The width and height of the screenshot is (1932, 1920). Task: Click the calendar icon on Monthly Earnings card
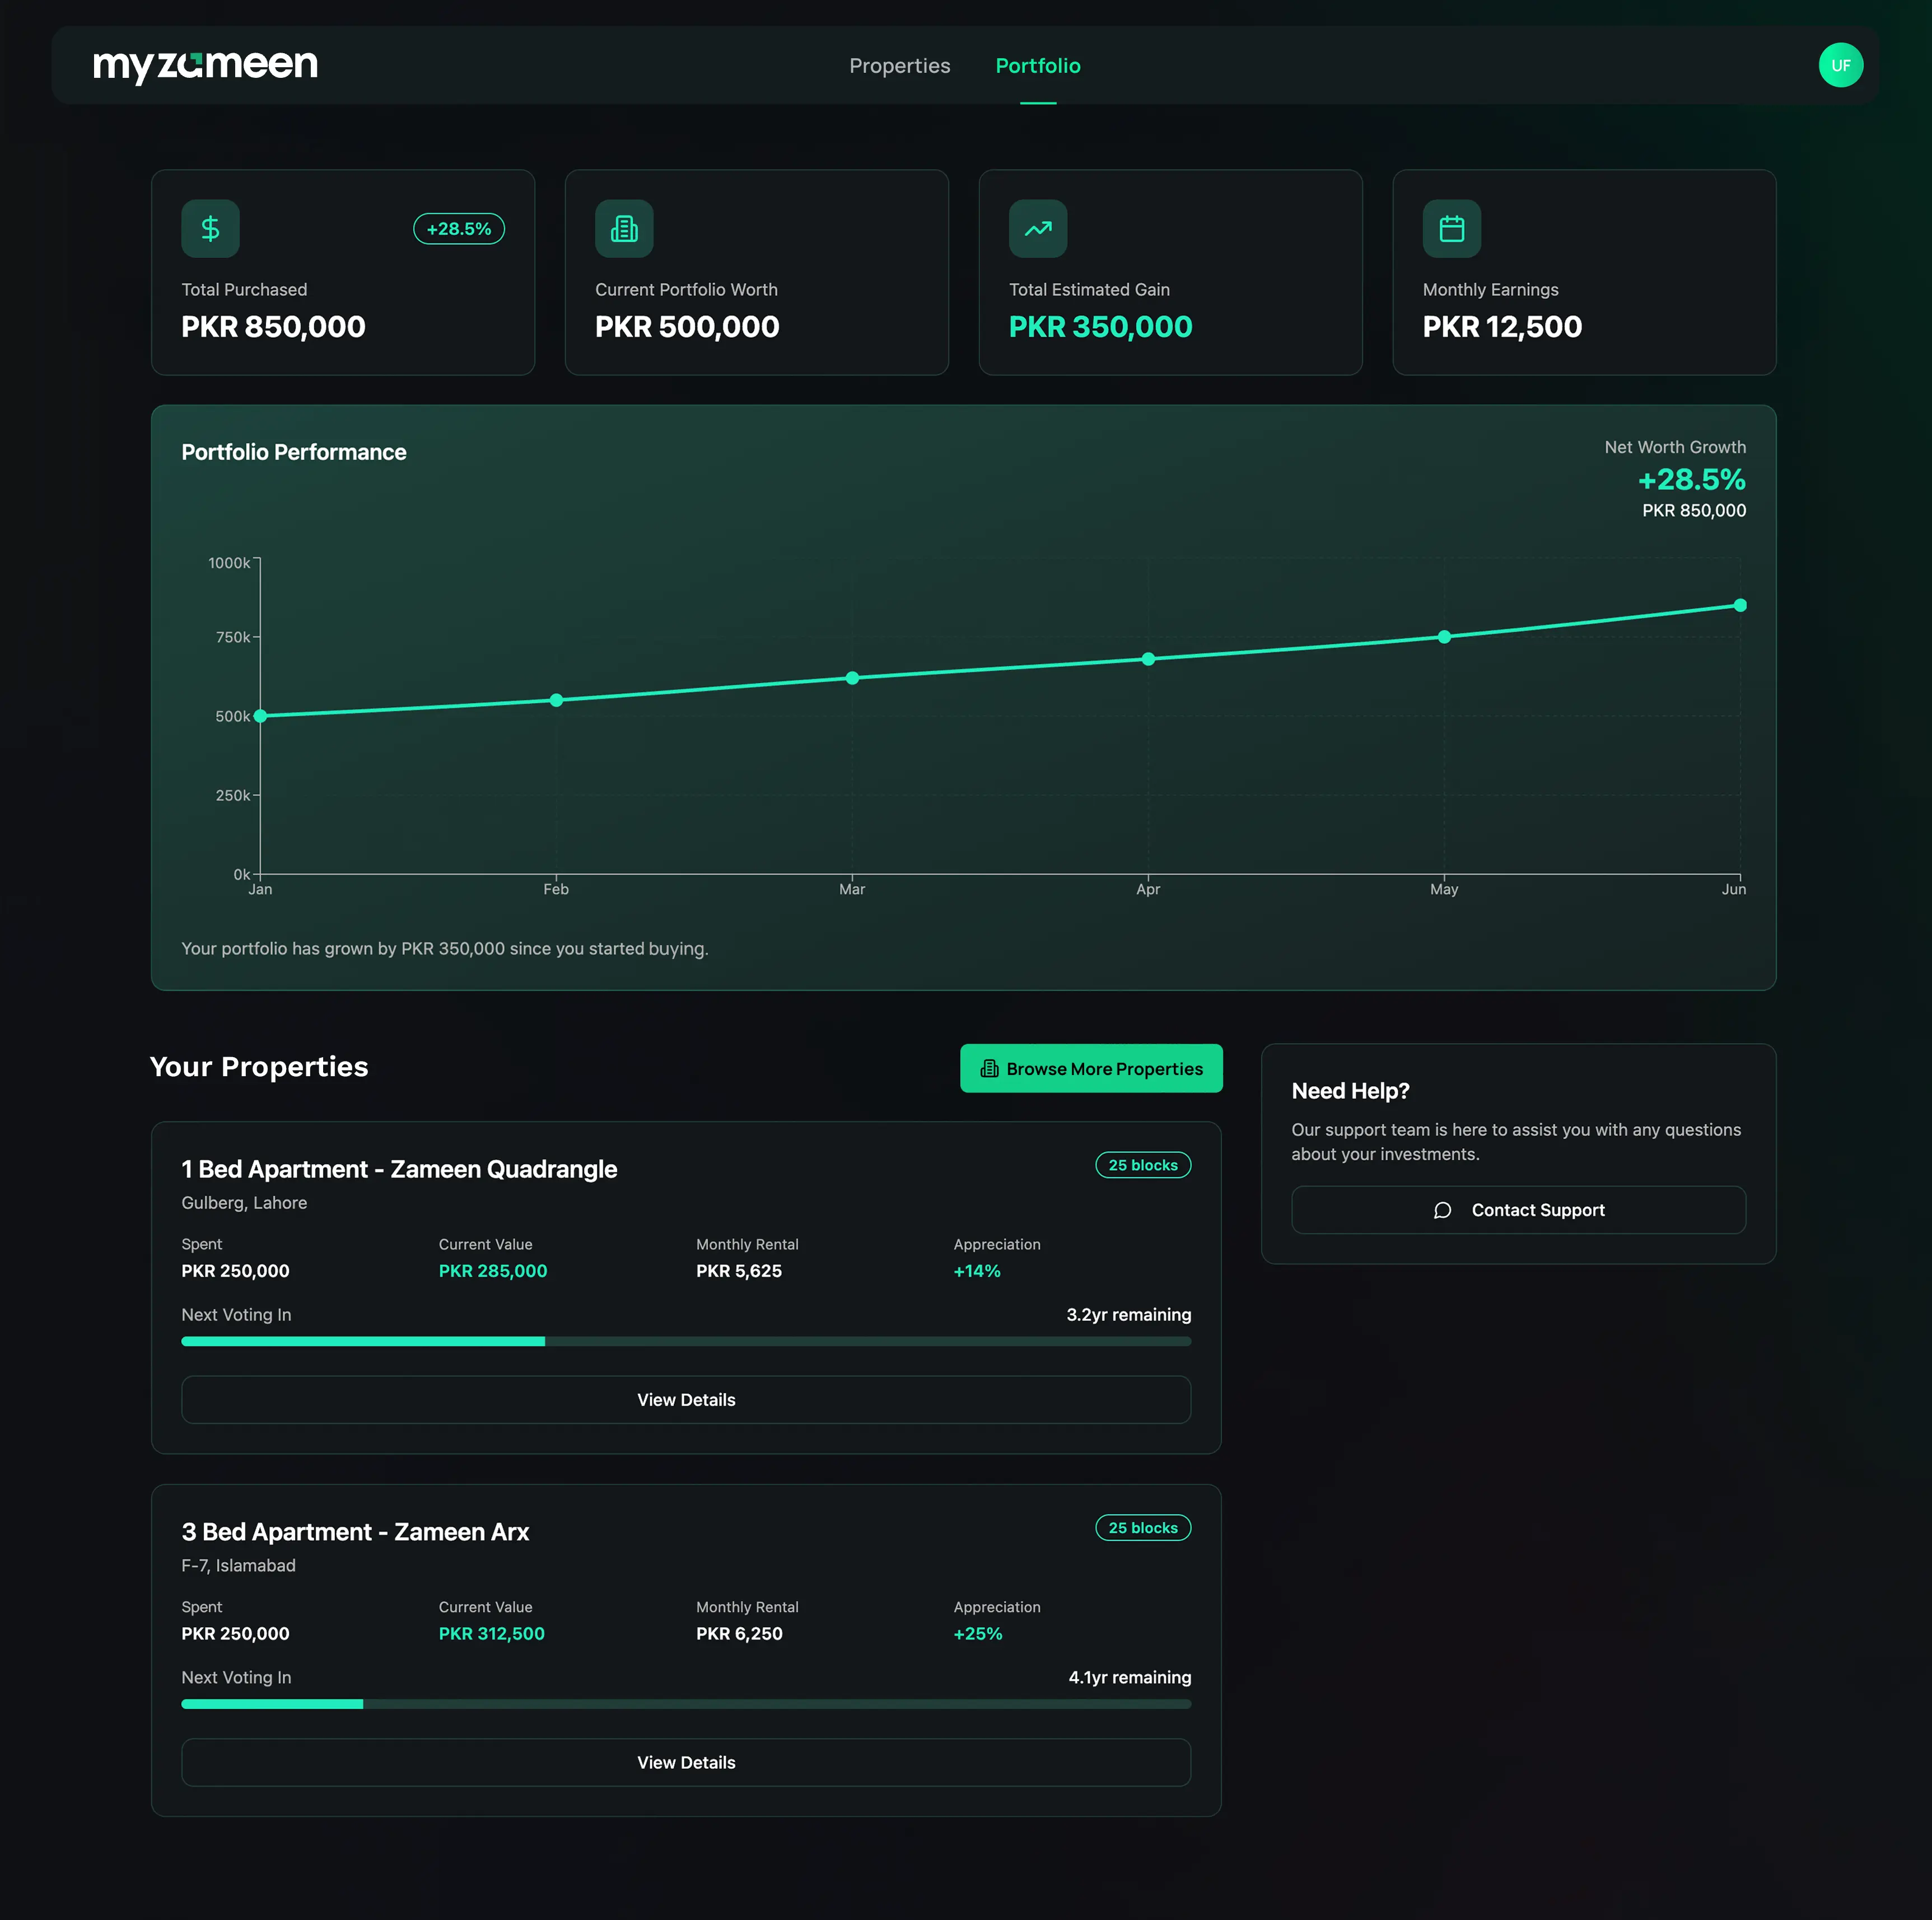(x=1451, y=228)
